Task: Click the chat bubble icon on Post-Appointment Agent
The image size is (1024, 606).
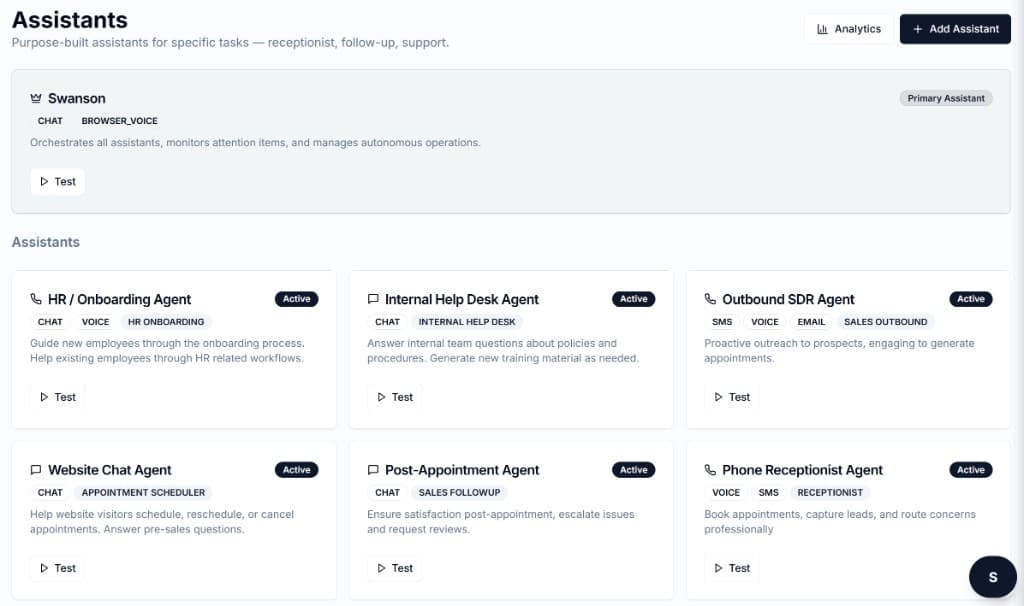Action: coord(374,470)
